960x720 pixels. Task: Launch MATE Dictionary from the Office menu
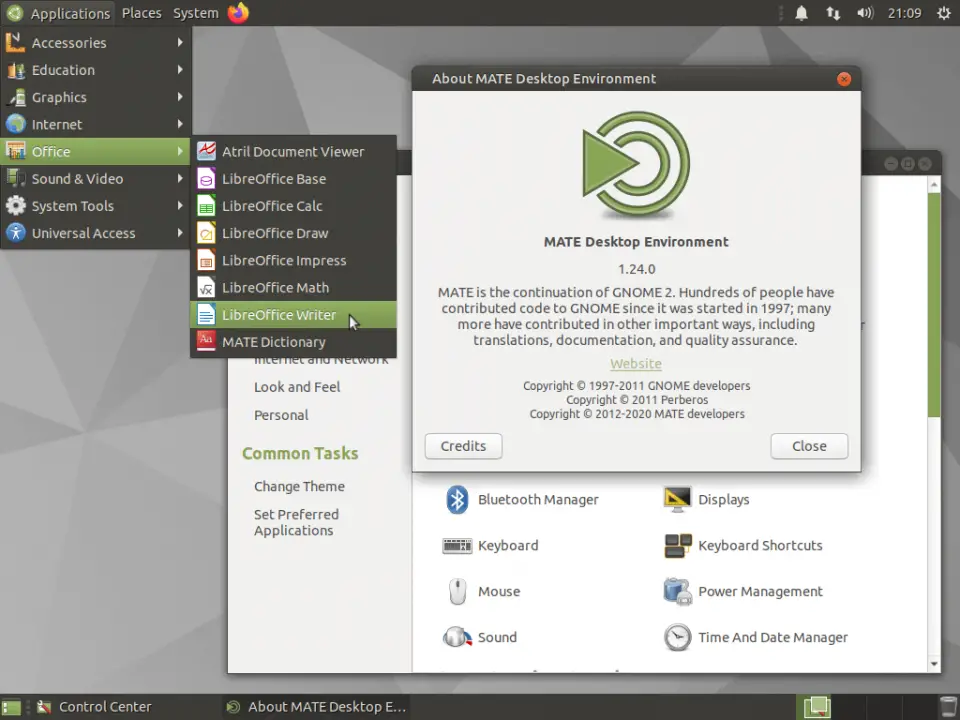pos(274,341)
